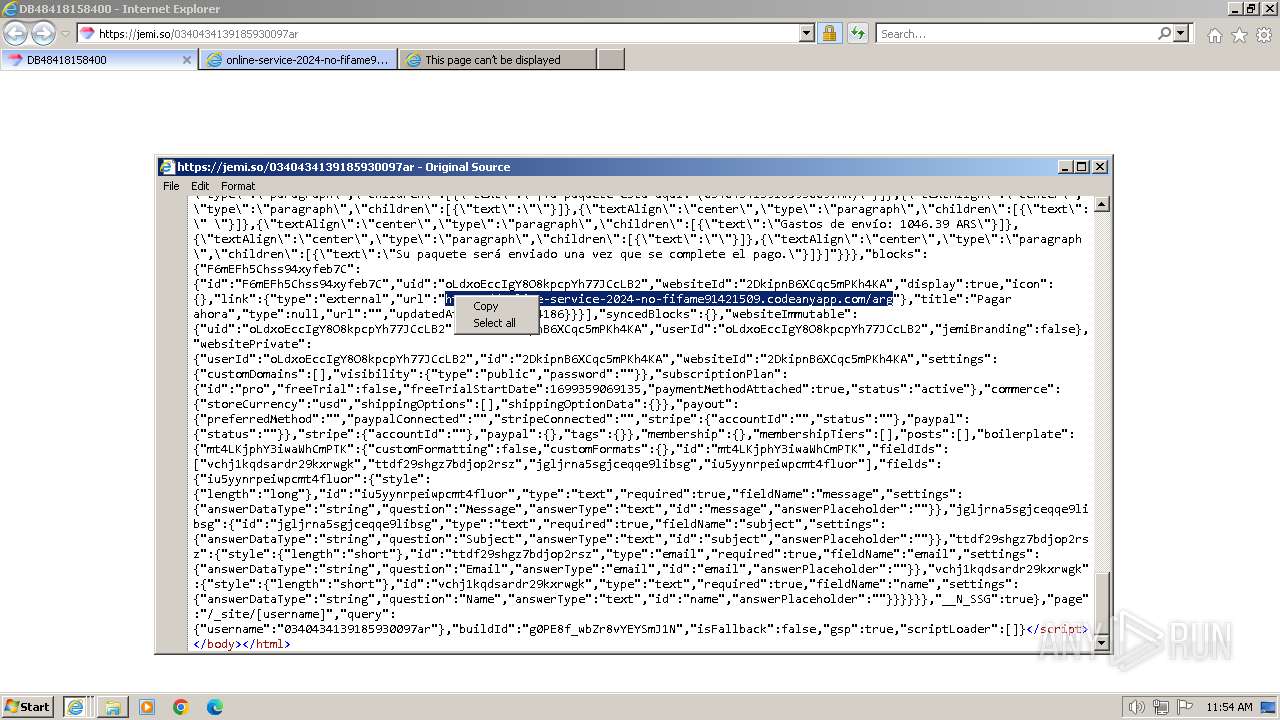Image resolution: width=1280 pixels, height=720 pixels.
Task: Click inside the Search box
Action: [x=1016, y=33]
